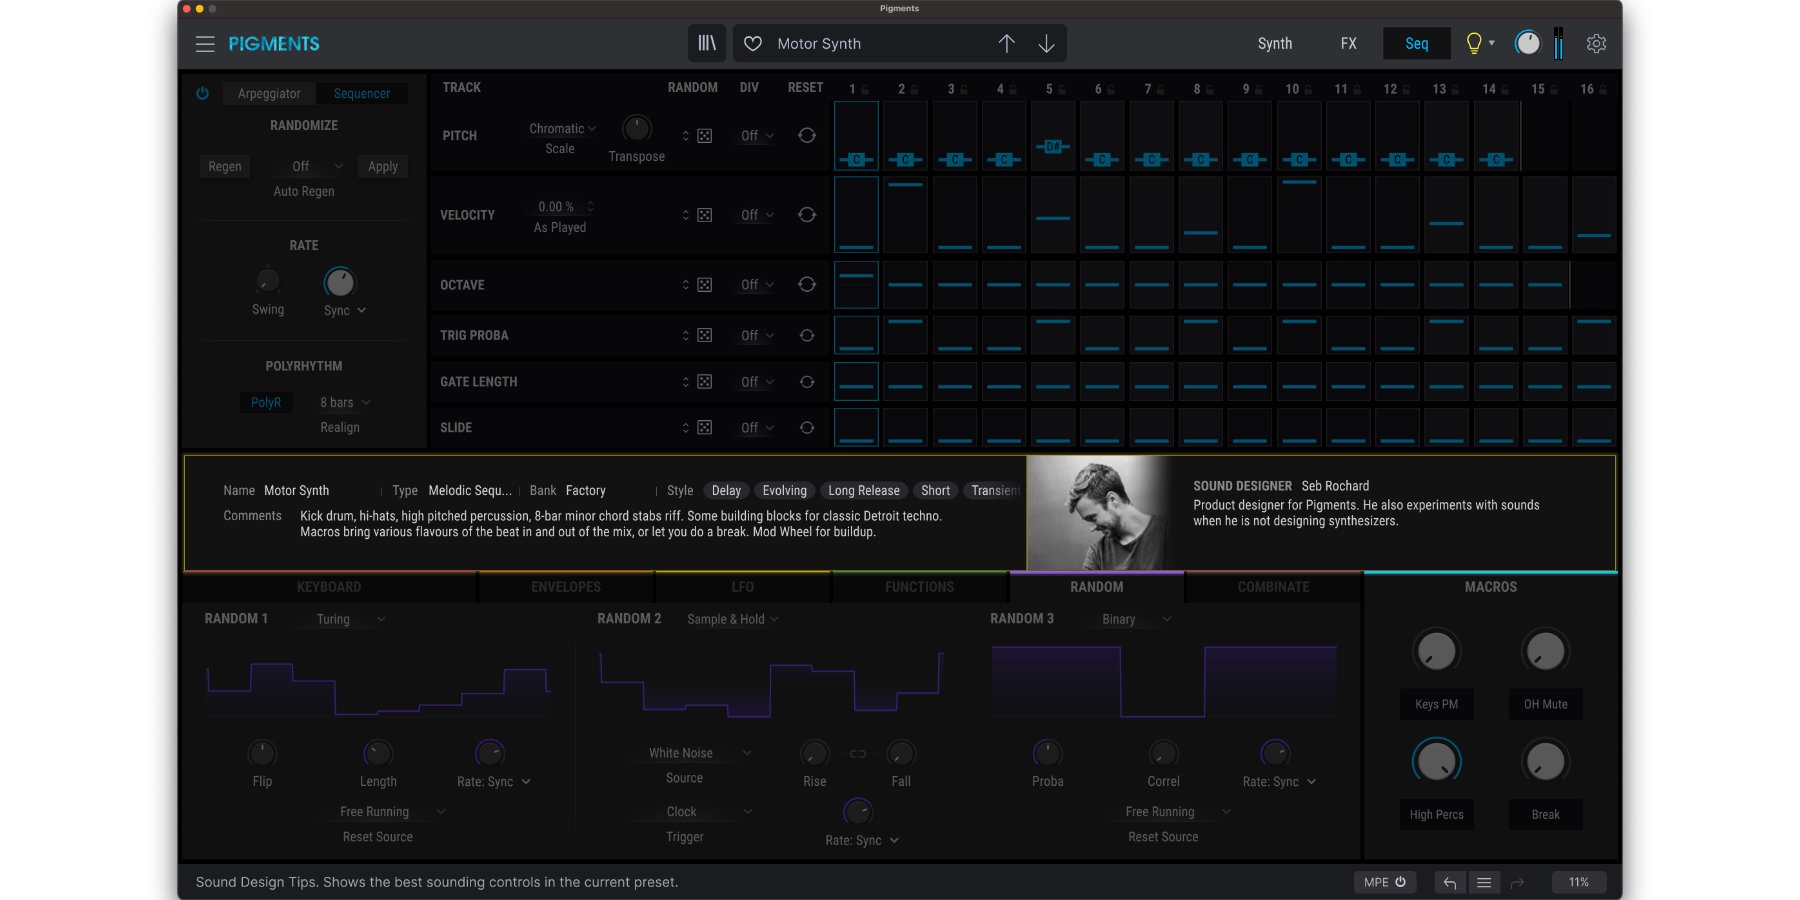1800x900 pixels.
Task: Open the Sync rate dropdown under Rate
Action: coord(343,310)
